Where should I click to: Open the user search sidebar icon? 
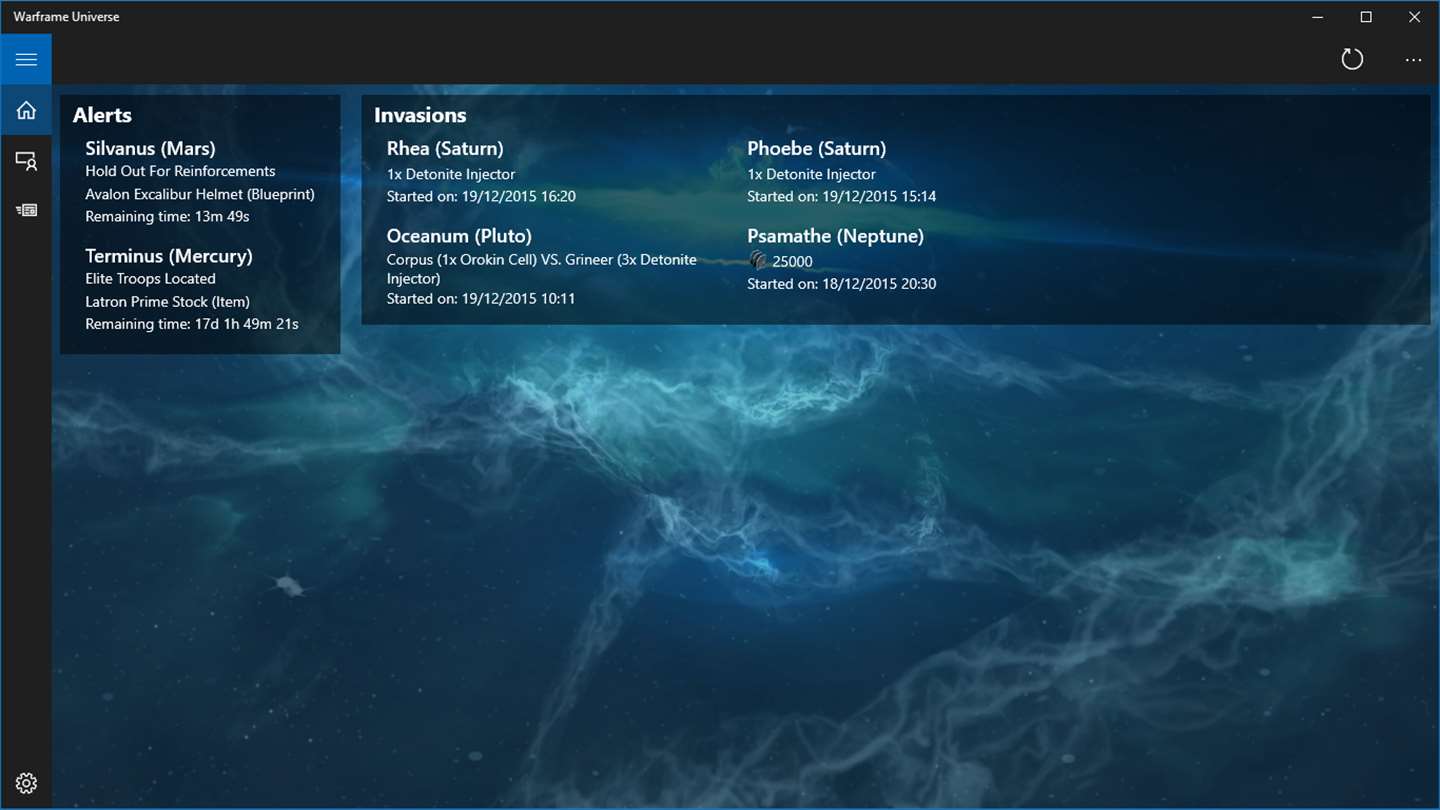[x=26, y=160]
